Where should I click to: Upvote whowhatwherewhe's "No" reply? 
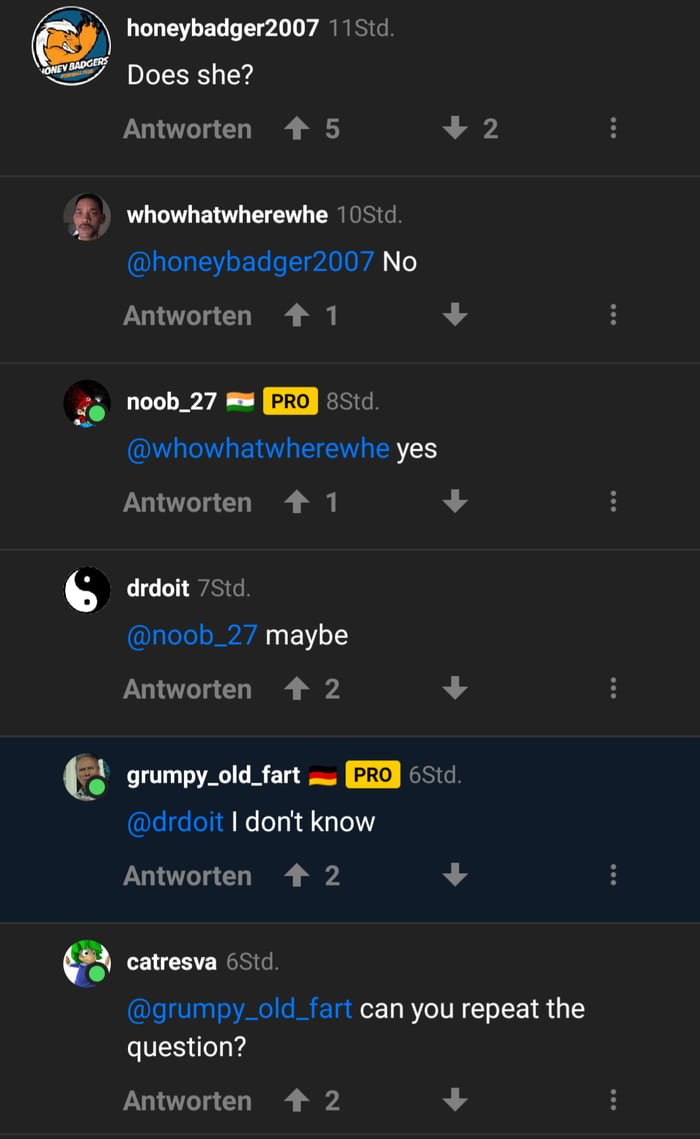click(x=296, y=315)
